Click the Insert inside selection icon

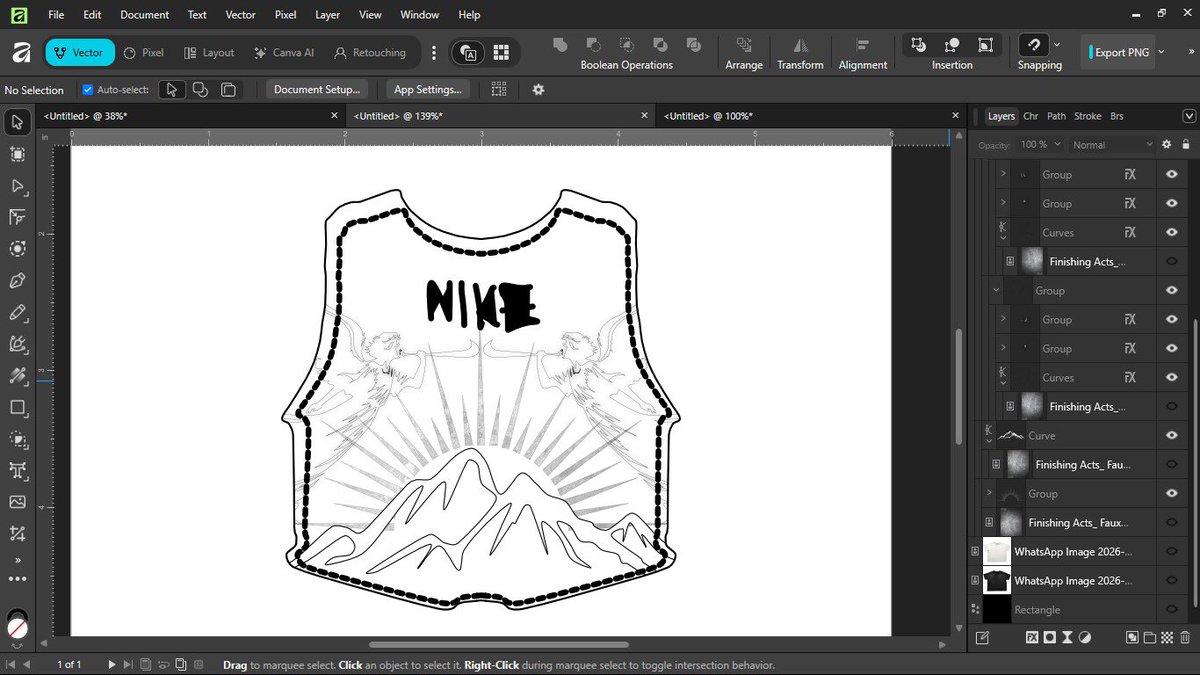[985, 45]
